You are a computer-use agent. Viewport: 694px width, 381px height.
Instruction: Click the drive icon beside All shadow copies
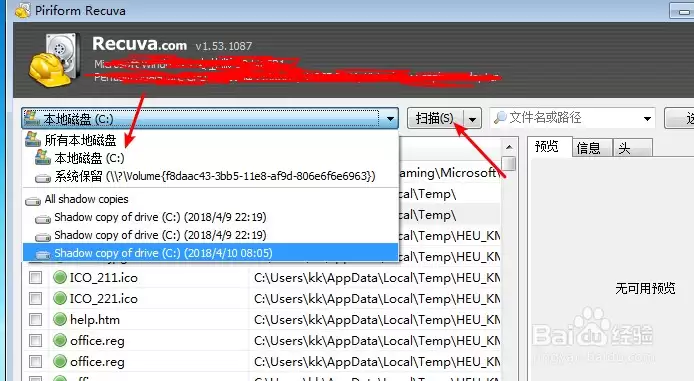point(33,200)
